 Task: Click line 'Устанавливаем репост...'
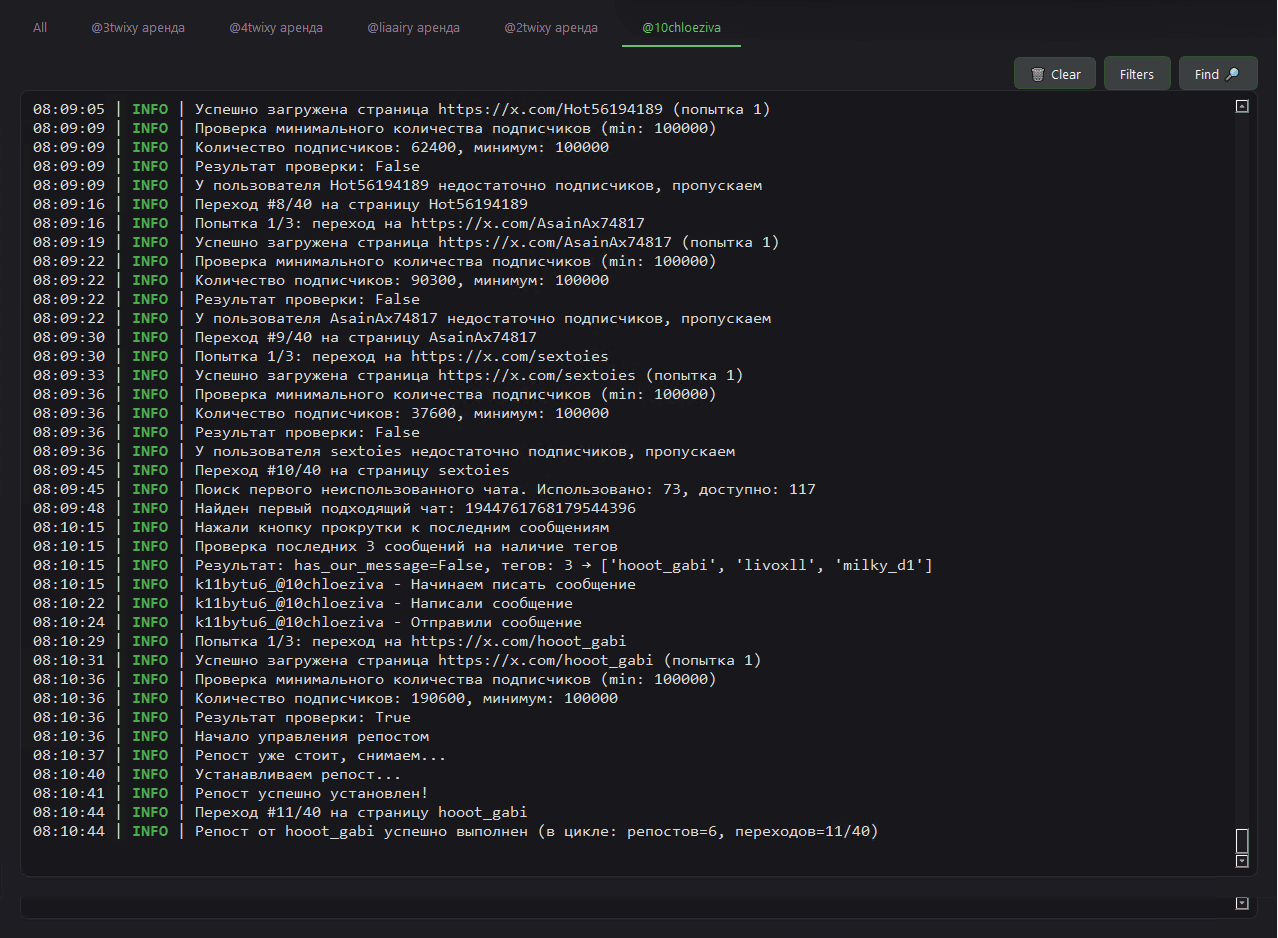coord(217,774)
